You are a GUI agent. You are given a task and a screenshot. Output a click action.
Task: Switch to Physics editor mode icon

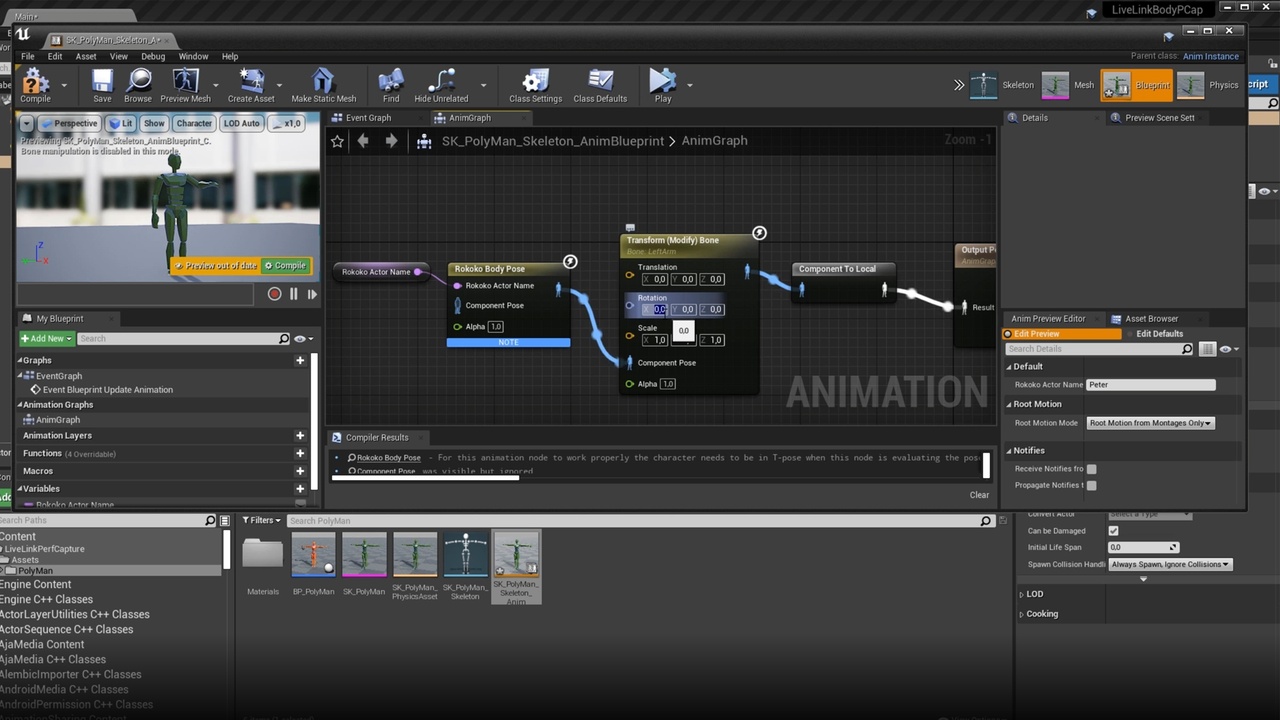[x=1190, y=85]
